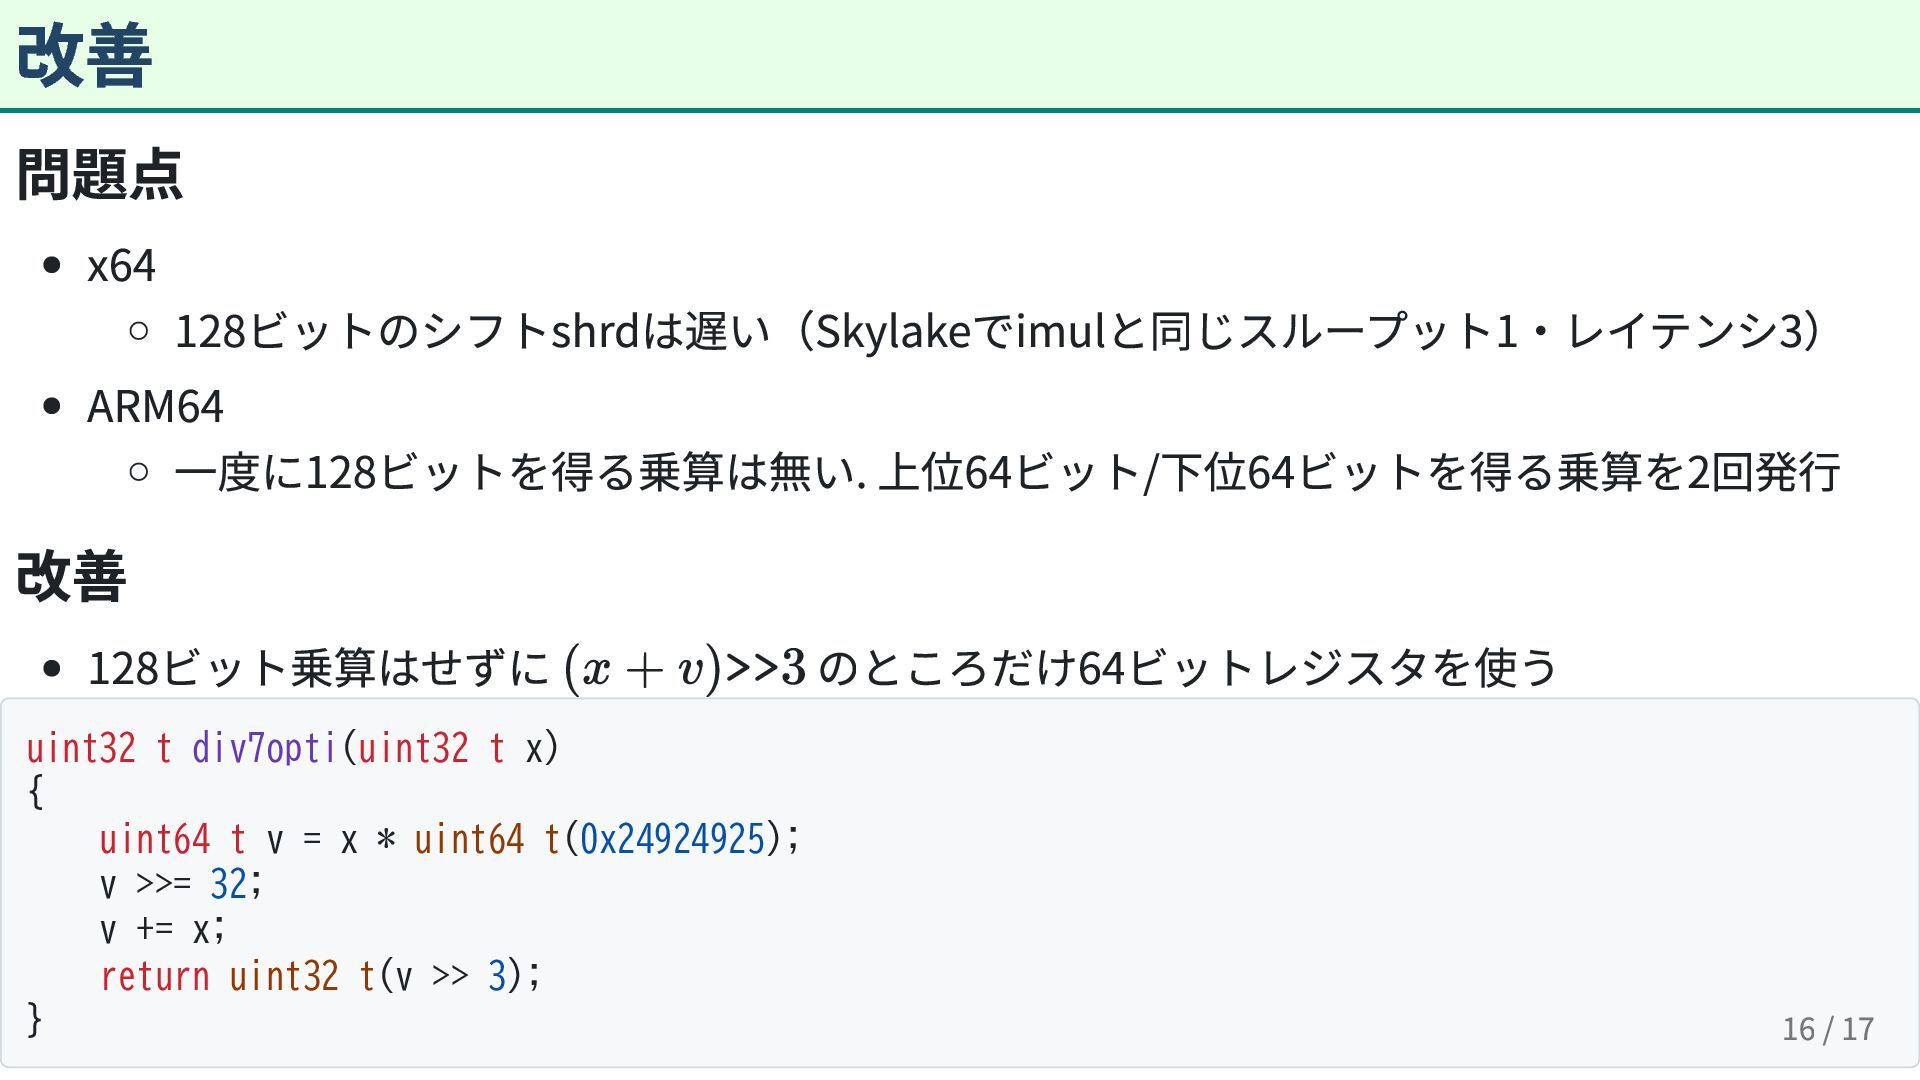Viewport: 1920px width, 1080px height.
Task: Click the (x+v)>>3 math formula
Action: point(685,668)
